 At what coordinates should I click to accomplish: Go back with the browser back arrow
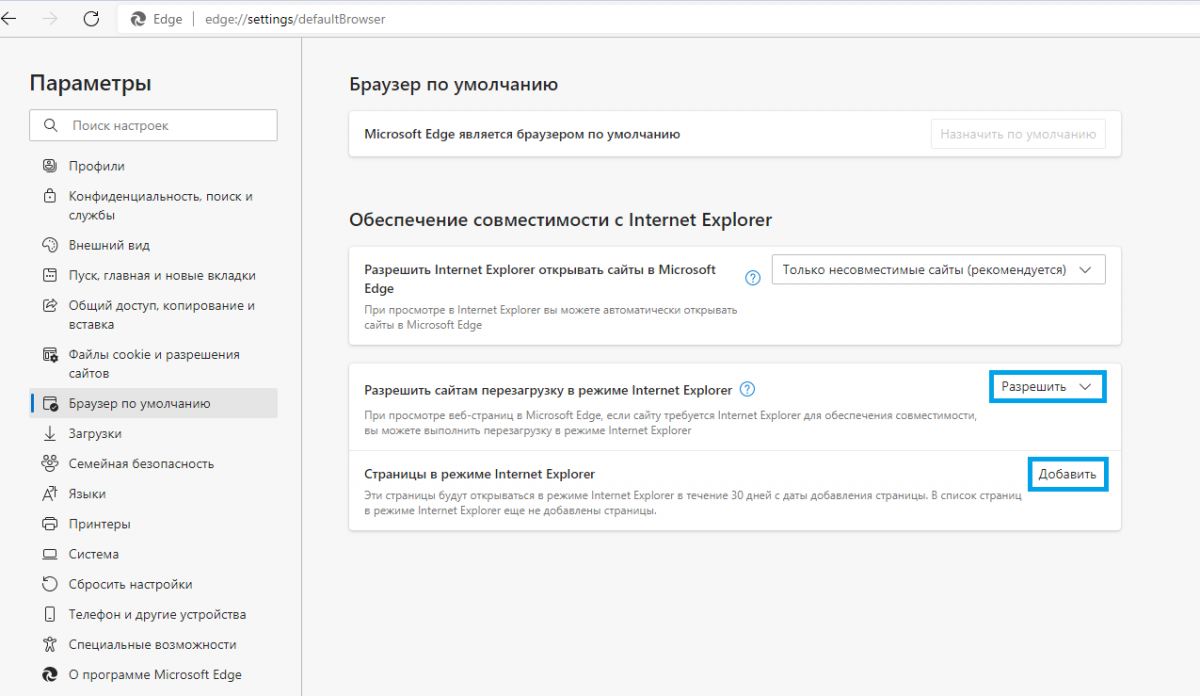9,18
